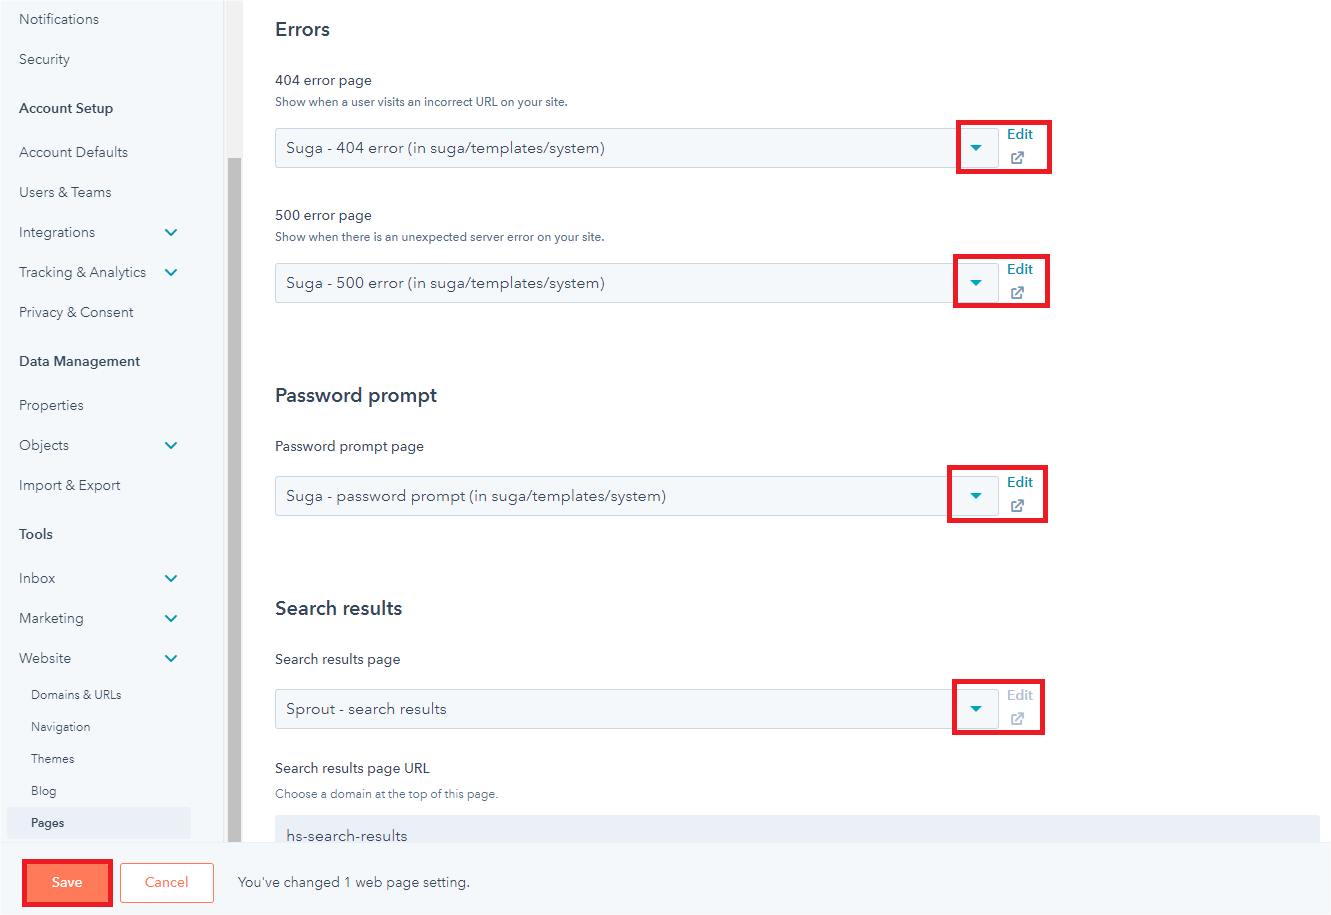Go to Domains & URLs settings
This screenshot has width=1331, height=915.
(76, 695)
